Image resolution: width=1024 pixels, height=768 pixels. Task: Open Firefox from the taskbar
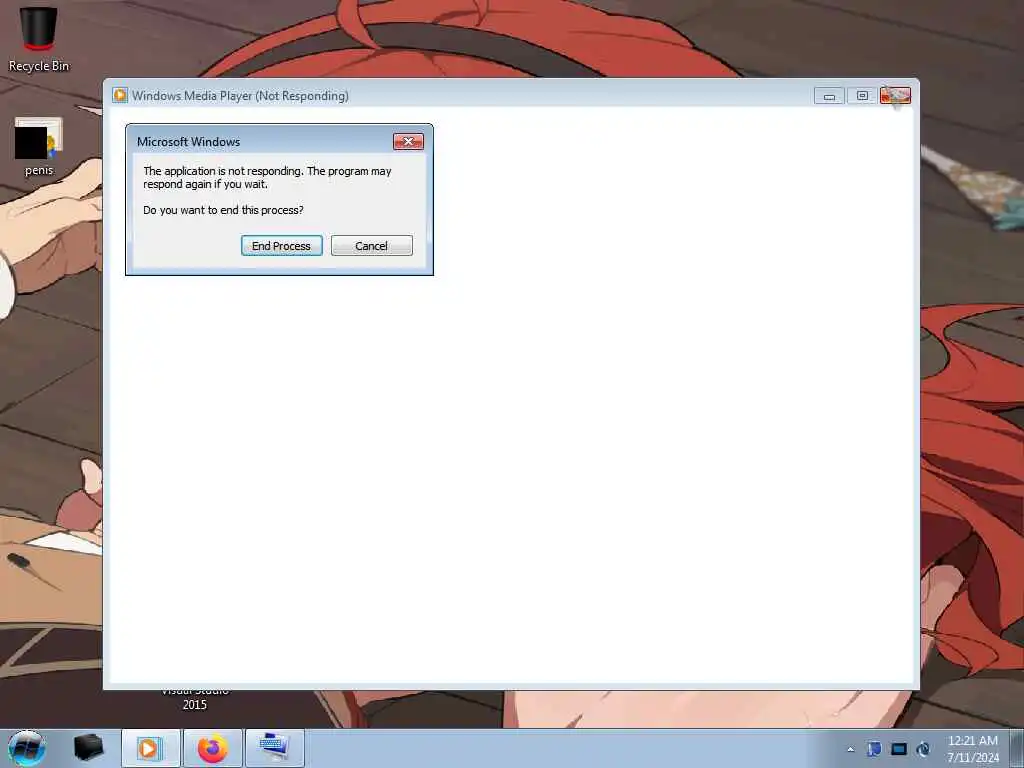click(x=213, y=748)
